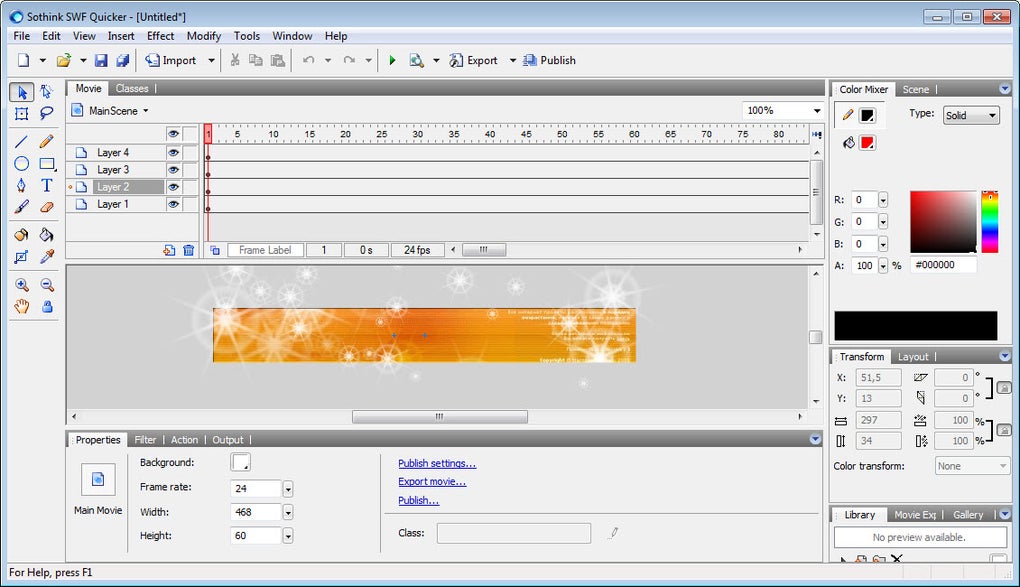Click the Zoom In magnifier tool
This screenshot has width=1020, height=587.
click(x=21, y=285)
